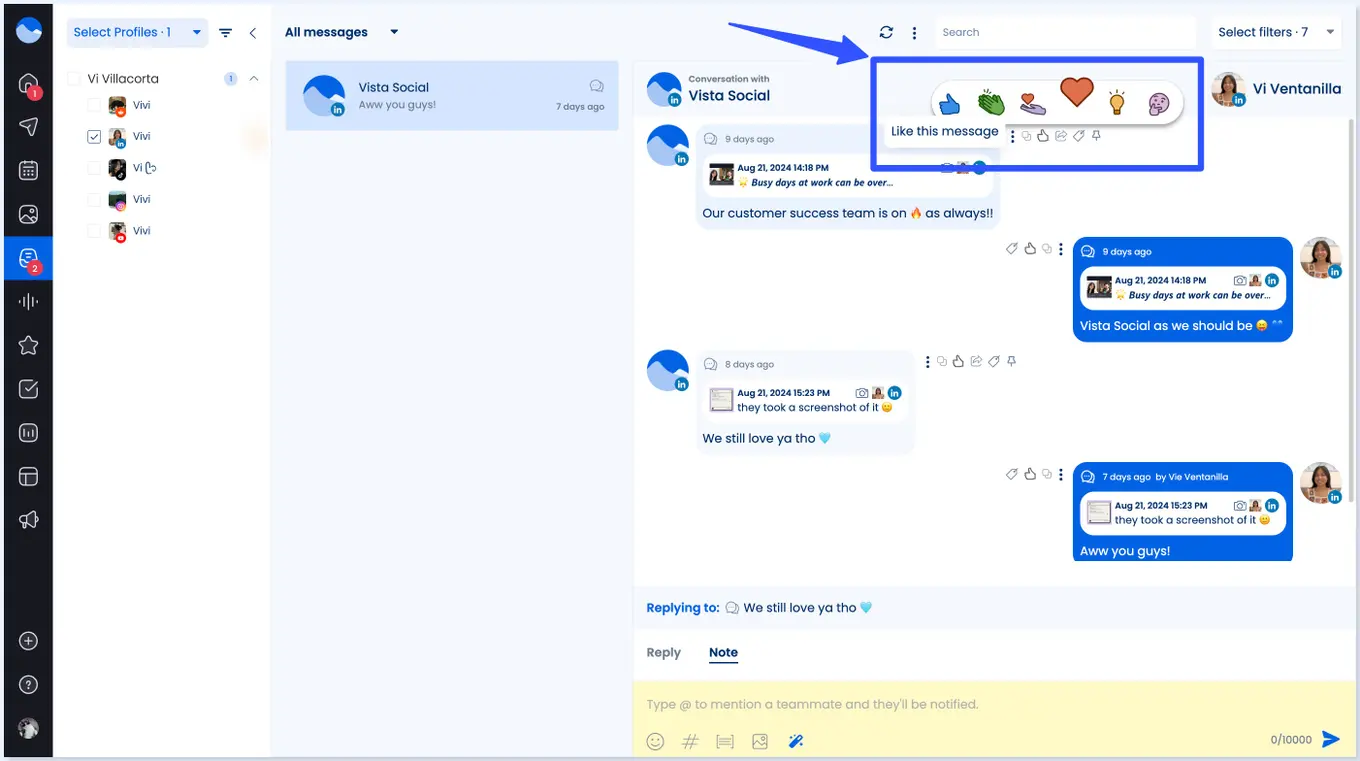Open the hashtag insertion tool
Viewport: 1360px width, 761px height.
(x=690, y=741)
